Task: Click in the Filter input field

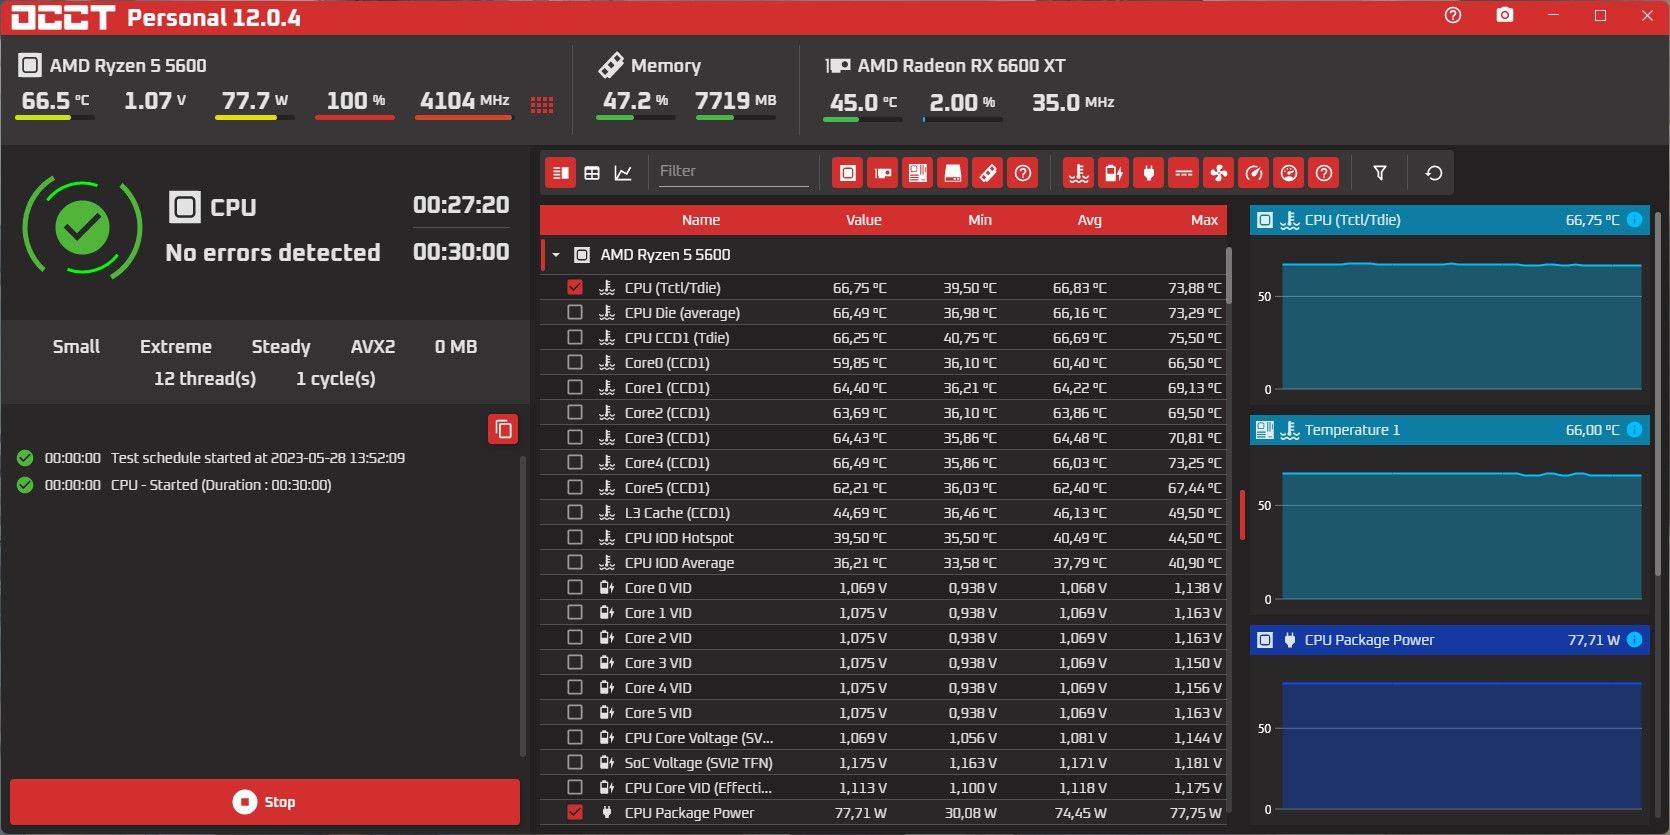Action: click(x=733, y=171)
